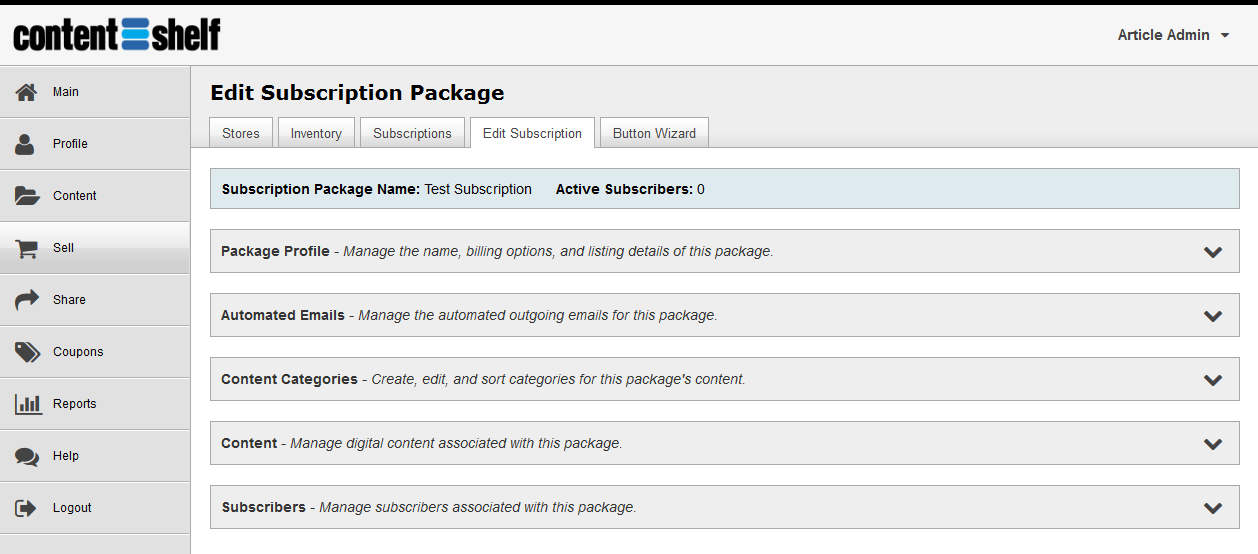Go to Content in the sidebar

tap(95, 196)
